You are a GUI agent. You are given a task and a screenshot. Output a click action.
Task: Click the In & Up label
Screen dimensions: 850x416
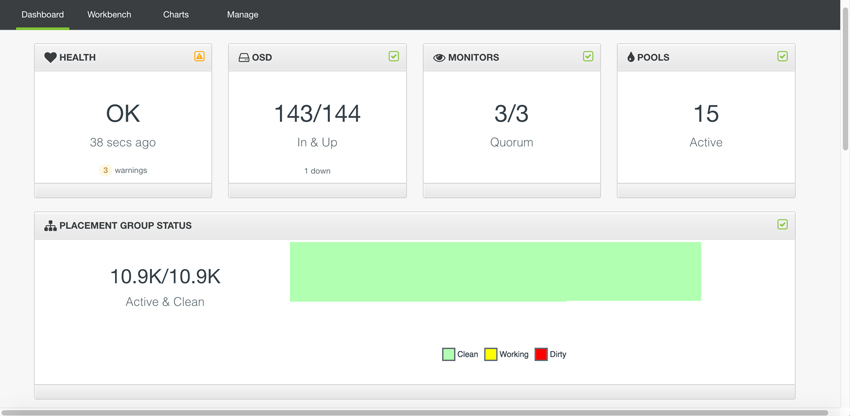(317, 143)
